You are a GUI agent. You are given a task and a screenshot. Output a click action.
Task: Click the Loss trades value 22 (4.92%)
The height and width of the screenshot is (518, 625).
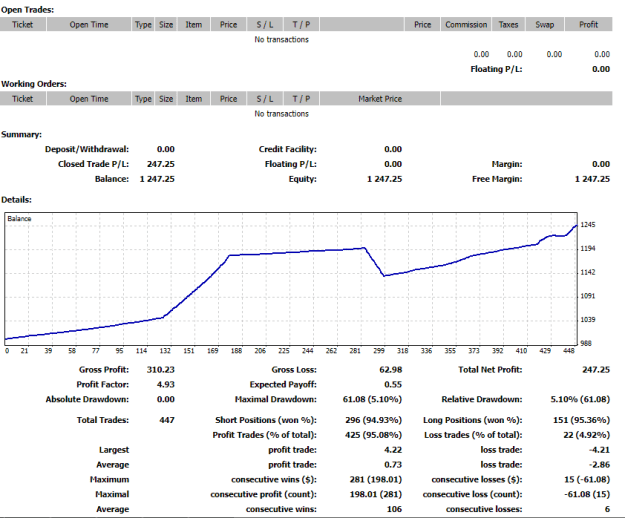pos(587,435)
